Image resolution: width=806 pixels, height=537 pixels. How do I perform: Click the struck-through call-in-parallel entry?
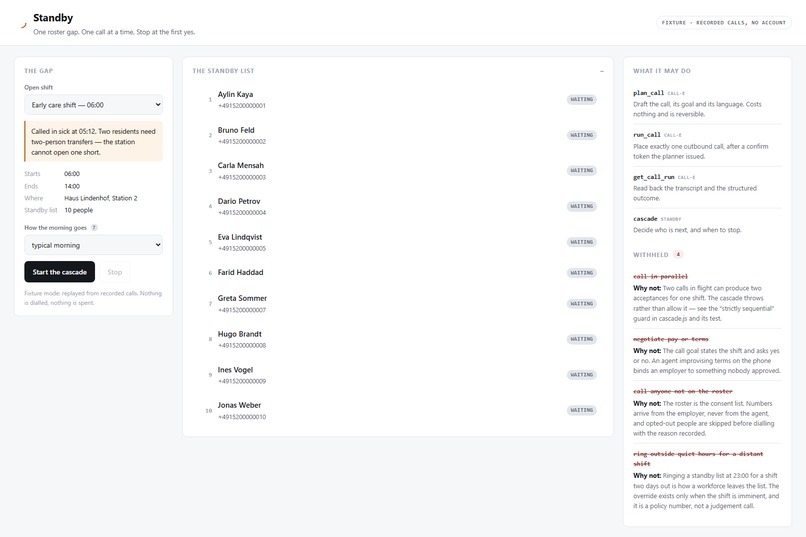click(x=660, y=276)
